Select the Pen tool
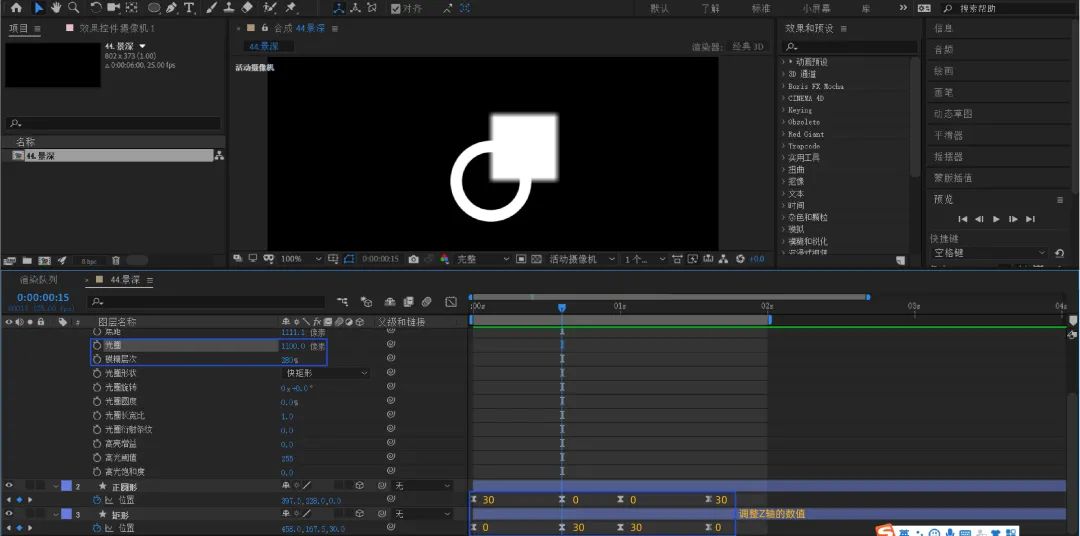Screen dimensions: 1080x536 click(x=172, y=8)
